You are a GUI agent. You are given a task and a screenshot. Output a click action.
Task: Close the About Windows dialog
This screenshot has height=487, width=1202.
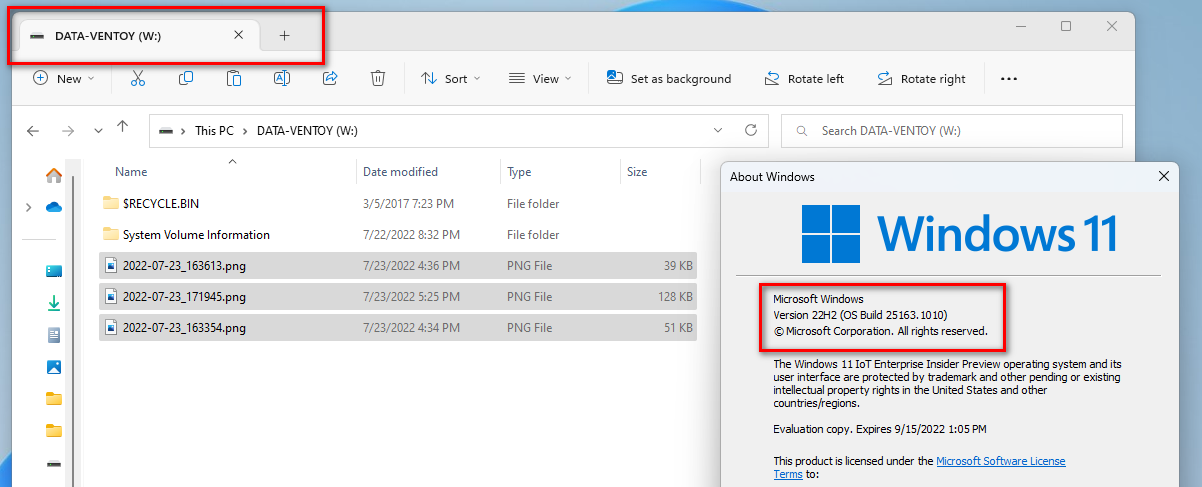(x=1163, y=176)
